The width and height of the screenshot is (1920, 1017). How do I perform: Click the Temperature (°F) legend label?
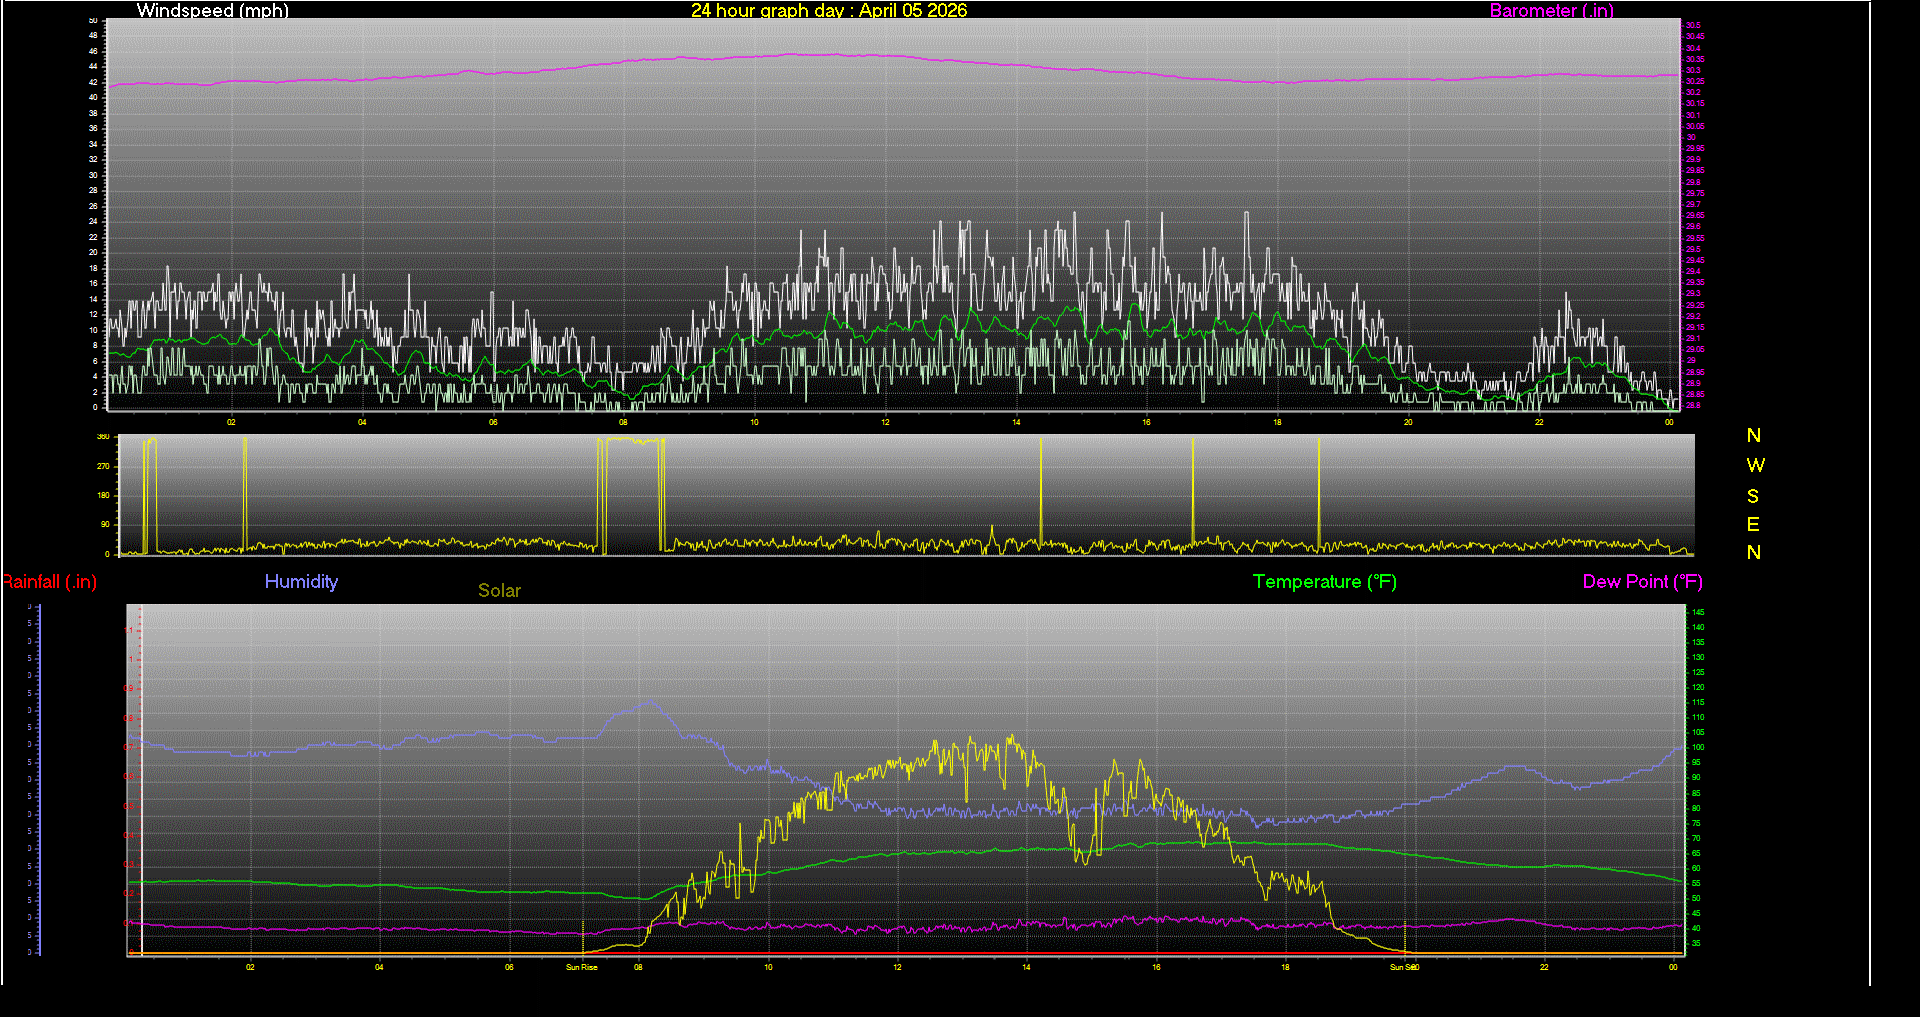pyautogui.click(x=1324, y=581)
